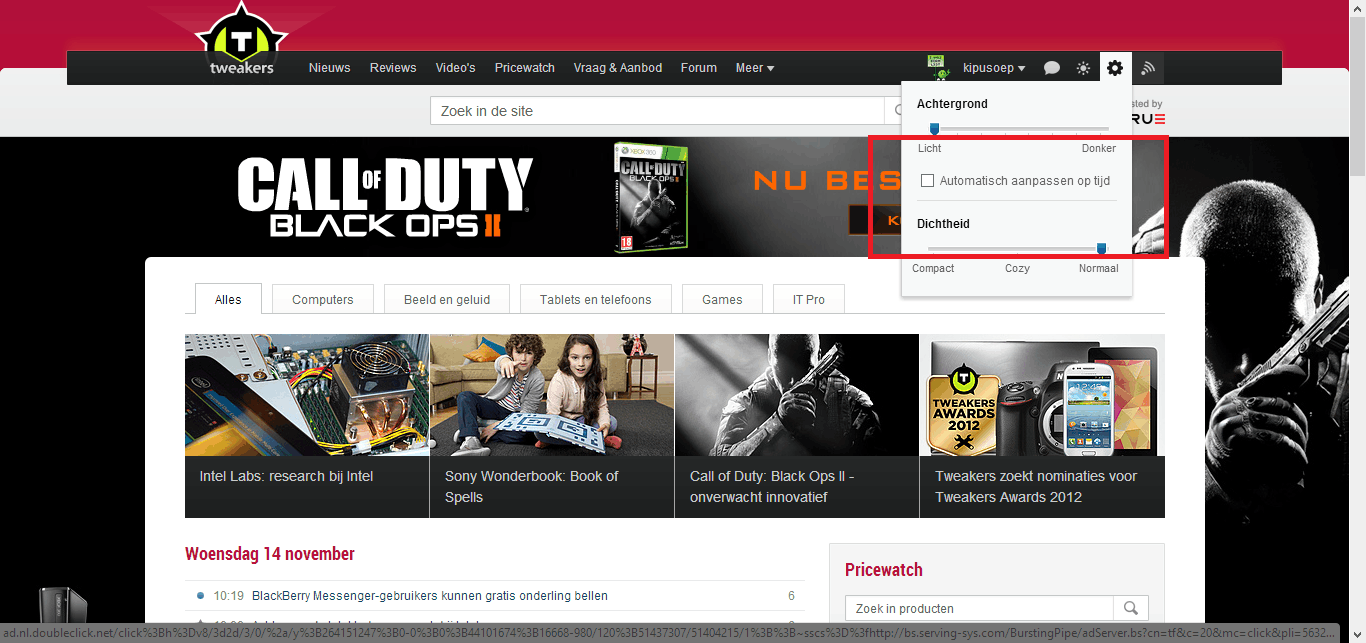Enable Automatisch aanpassen op tijd checkbox
The height and width of the screenshot is (643, 1366).
[927, 181]
